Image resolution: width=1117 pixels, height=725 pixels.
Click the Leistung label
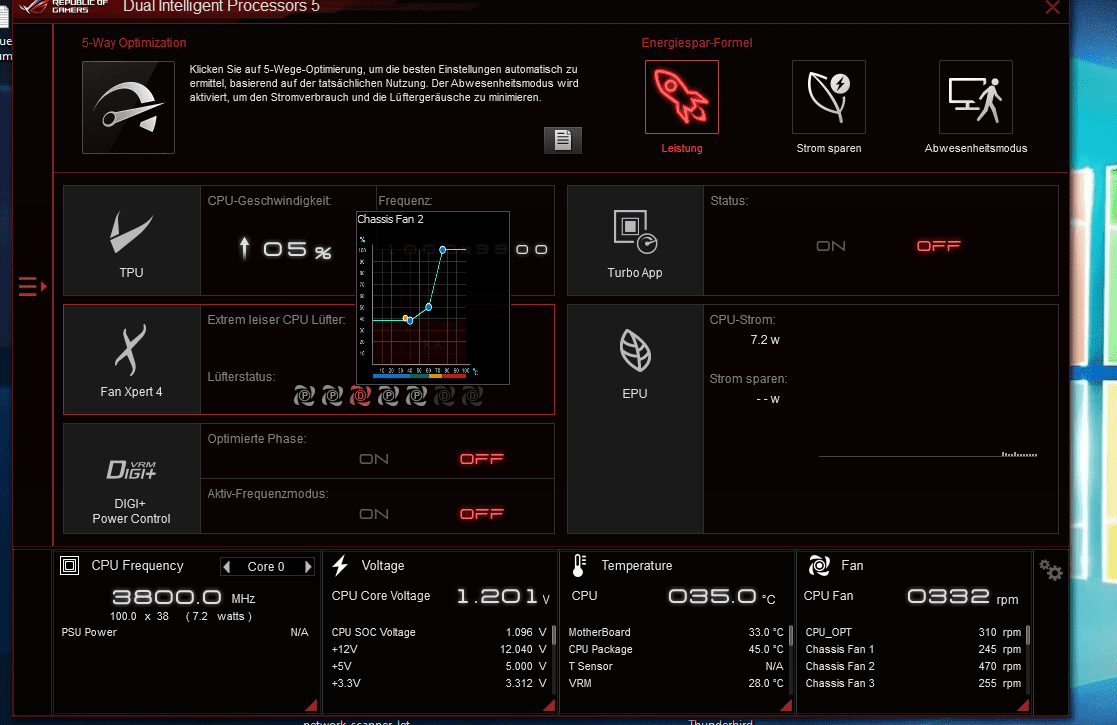682,148
